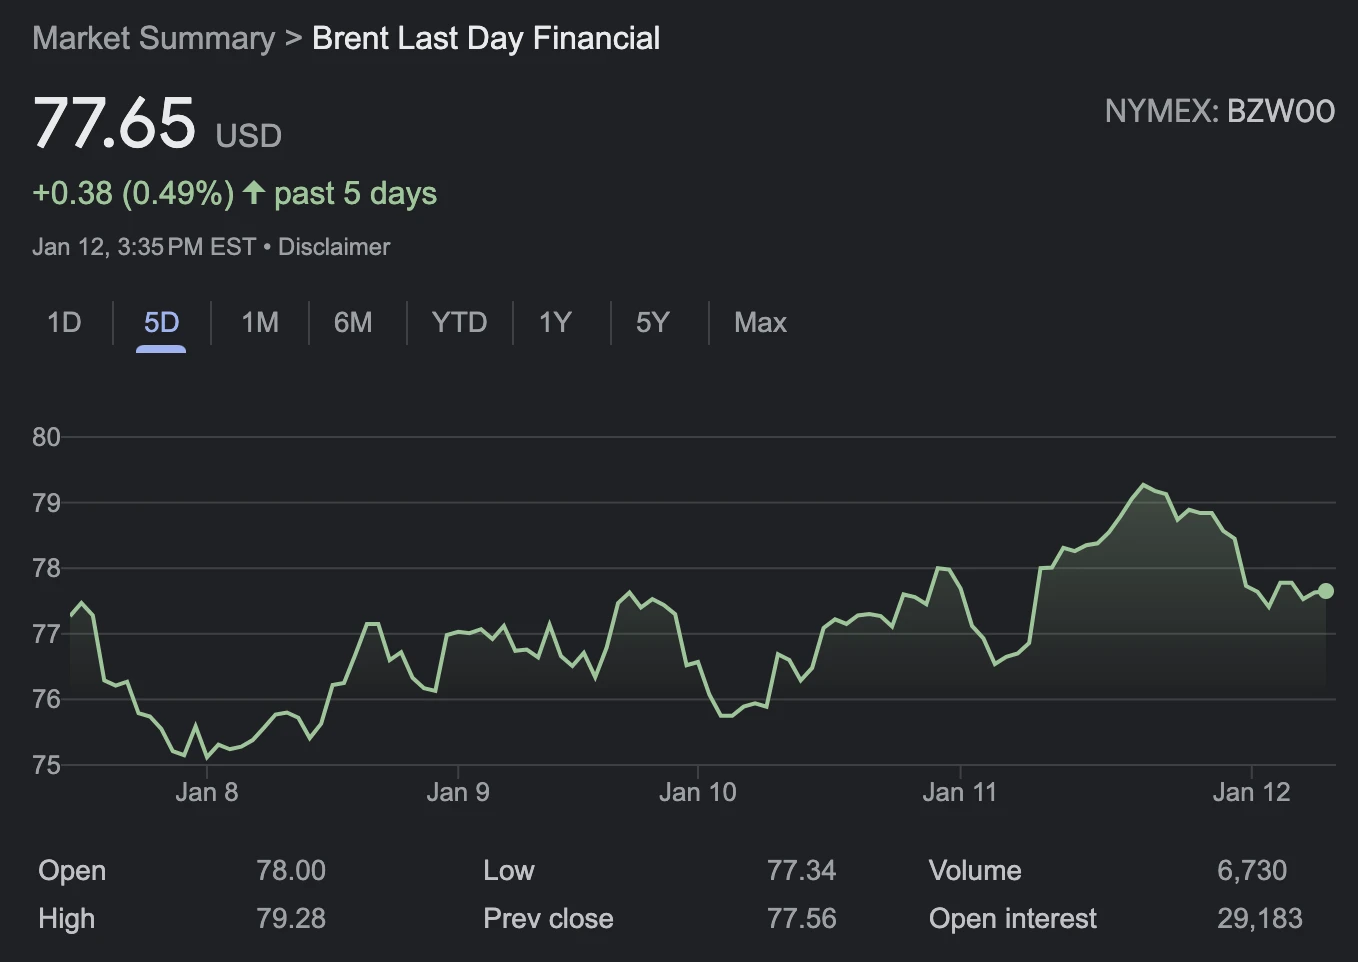
Task: Select the Max range tab
Action: click(x=760, y=322)
